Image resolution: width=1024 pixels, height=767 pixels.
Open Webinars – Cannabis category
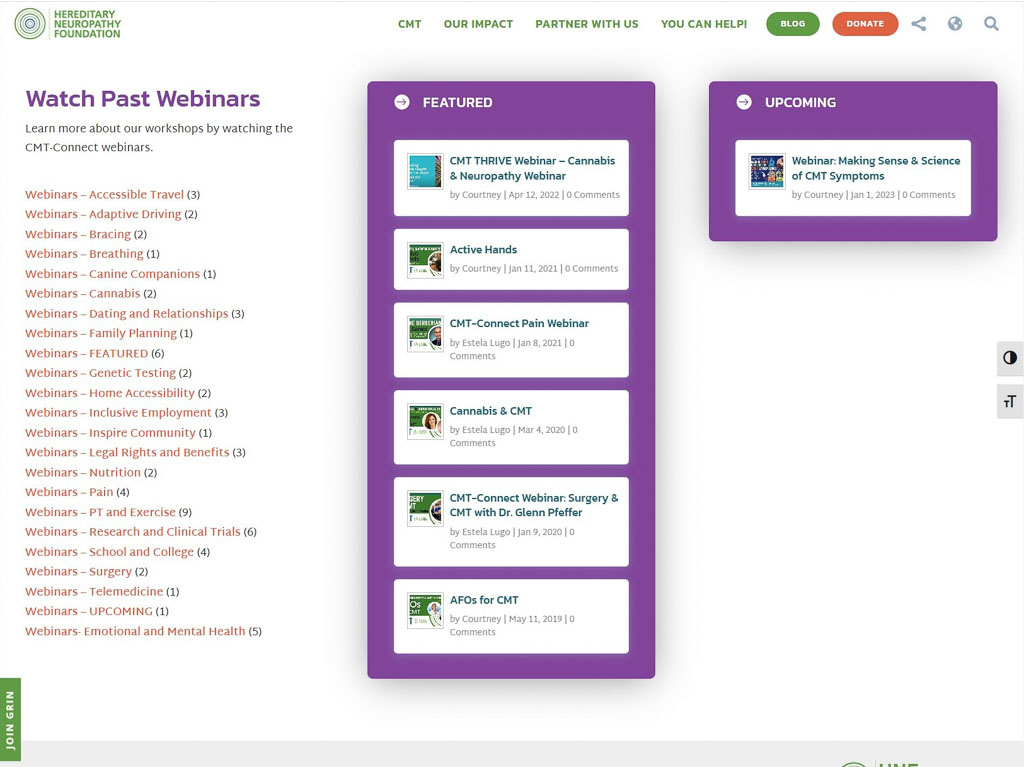(x=83, y=293)
